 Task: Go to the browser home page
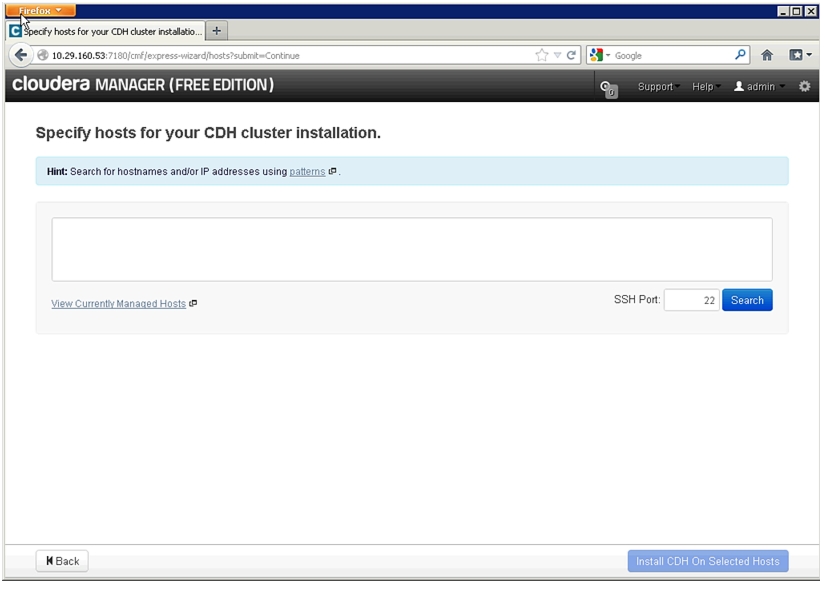coord(767,55)
